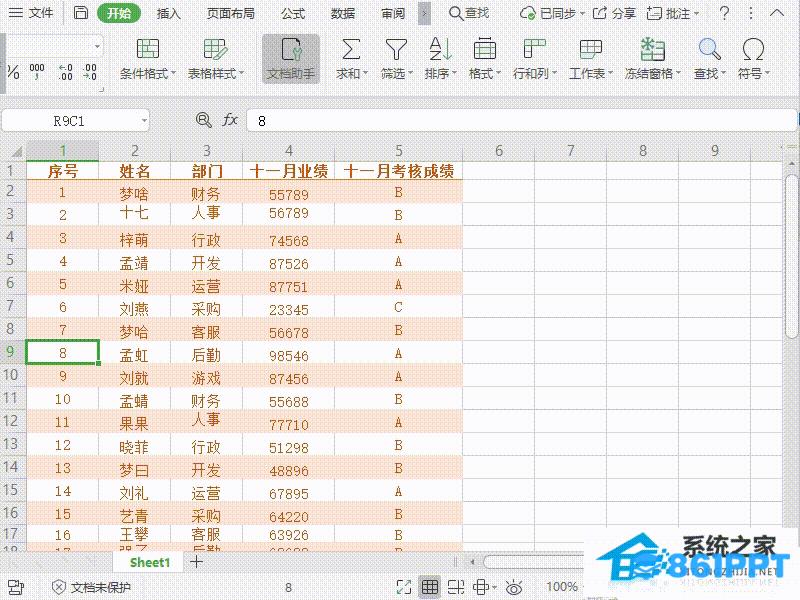
Task: Click the fx insert function button
Action: [x=230, y=120]
